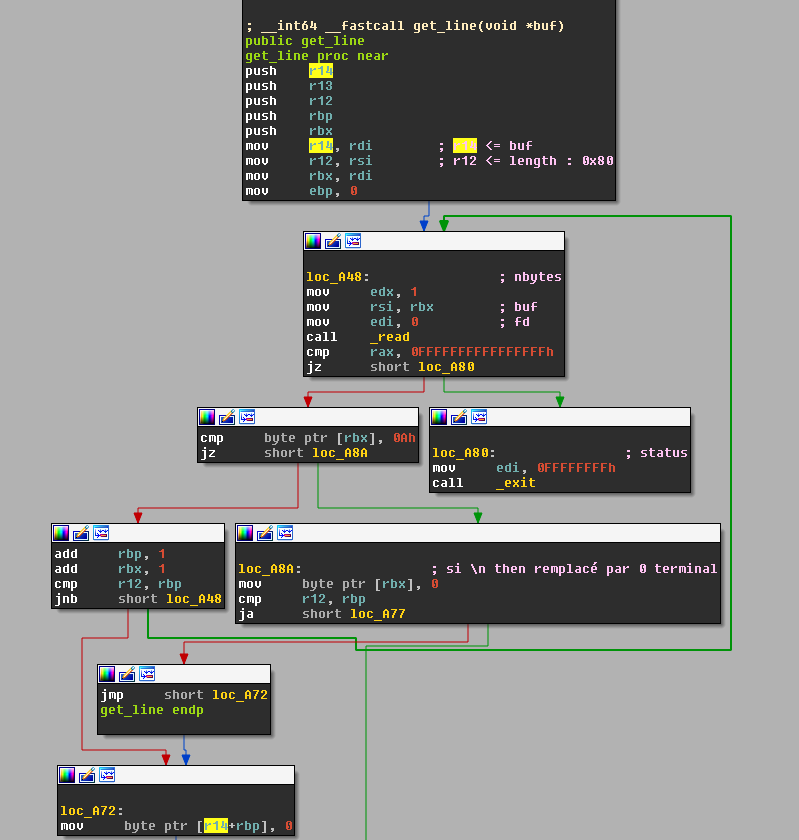Select highlighted r14 in push r14 line

(x=321, y=71)
